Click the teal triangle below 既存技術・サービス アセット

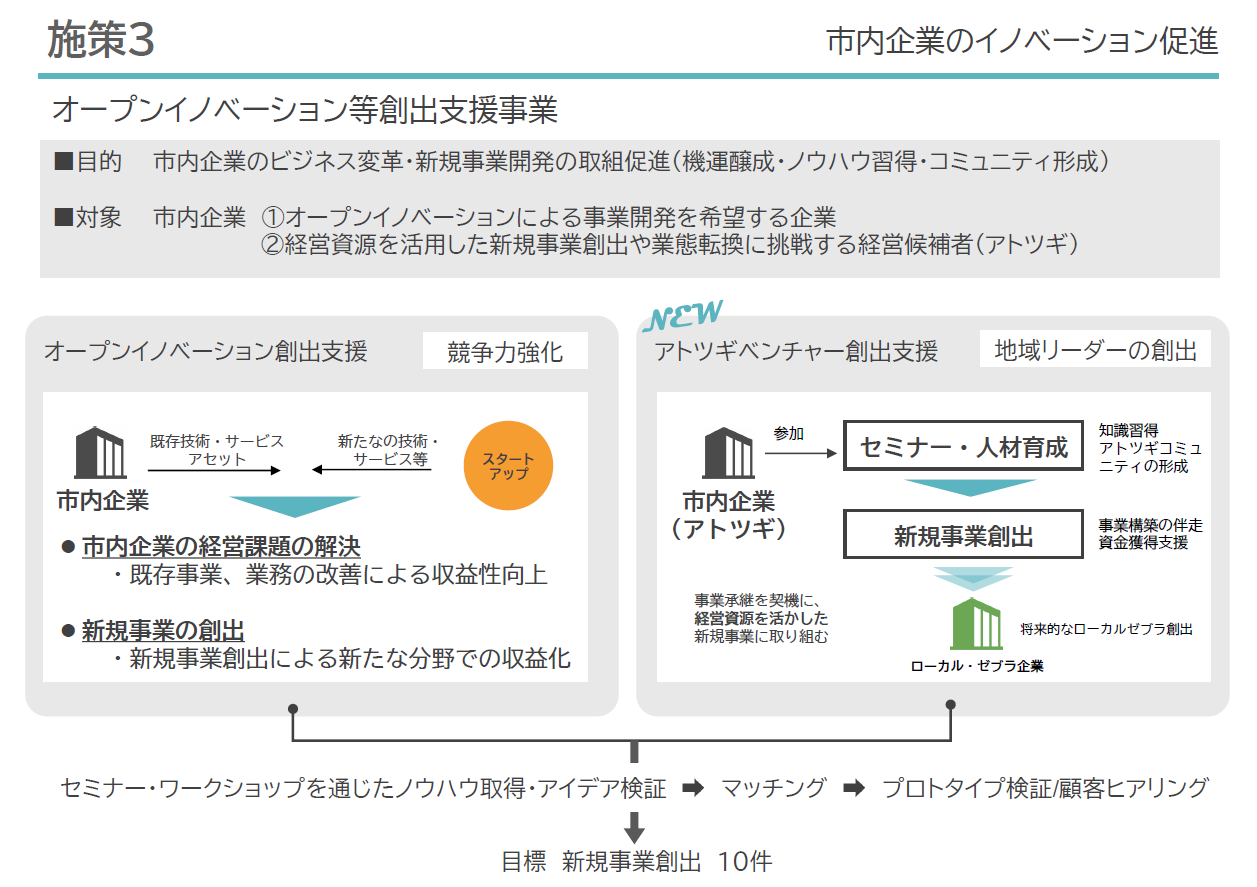click(294, 506)
